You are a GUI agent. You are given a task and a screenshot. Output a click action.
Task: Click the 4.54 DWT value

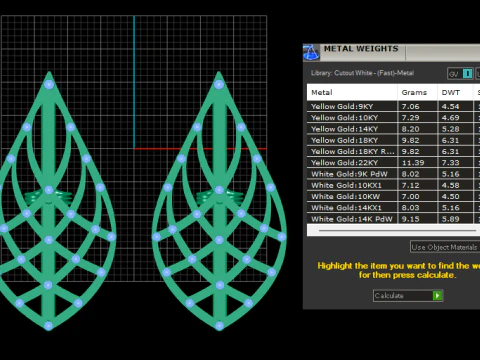coord(450,106)
